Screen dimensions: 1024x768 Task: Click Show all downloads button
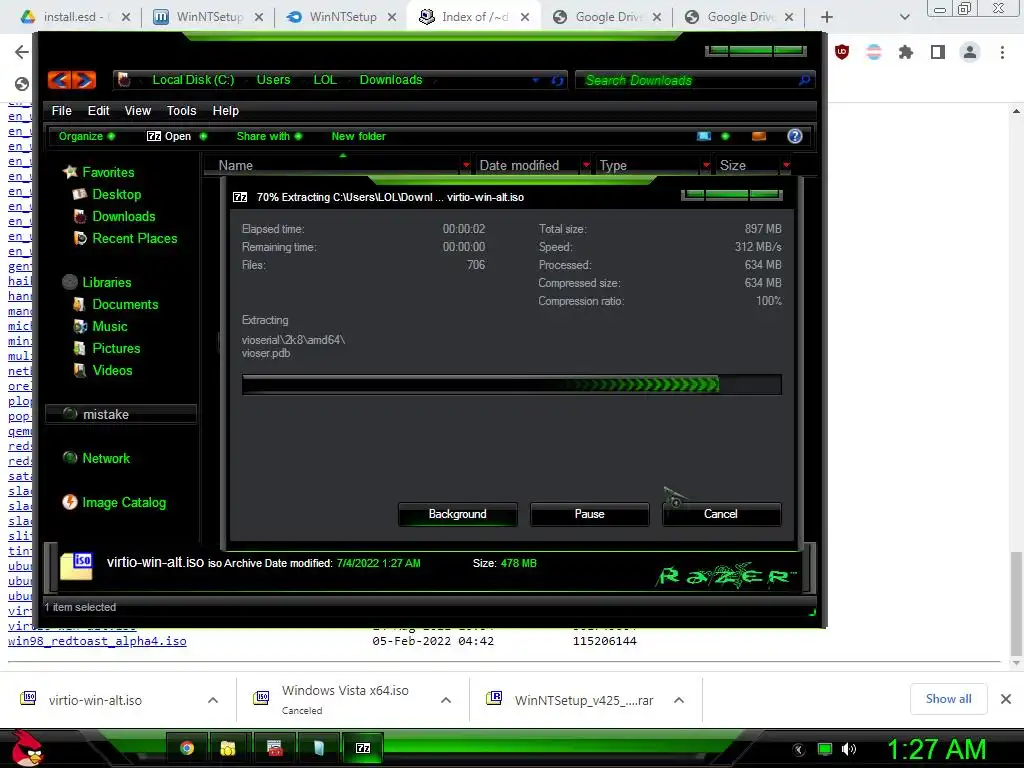coord(948,699)
